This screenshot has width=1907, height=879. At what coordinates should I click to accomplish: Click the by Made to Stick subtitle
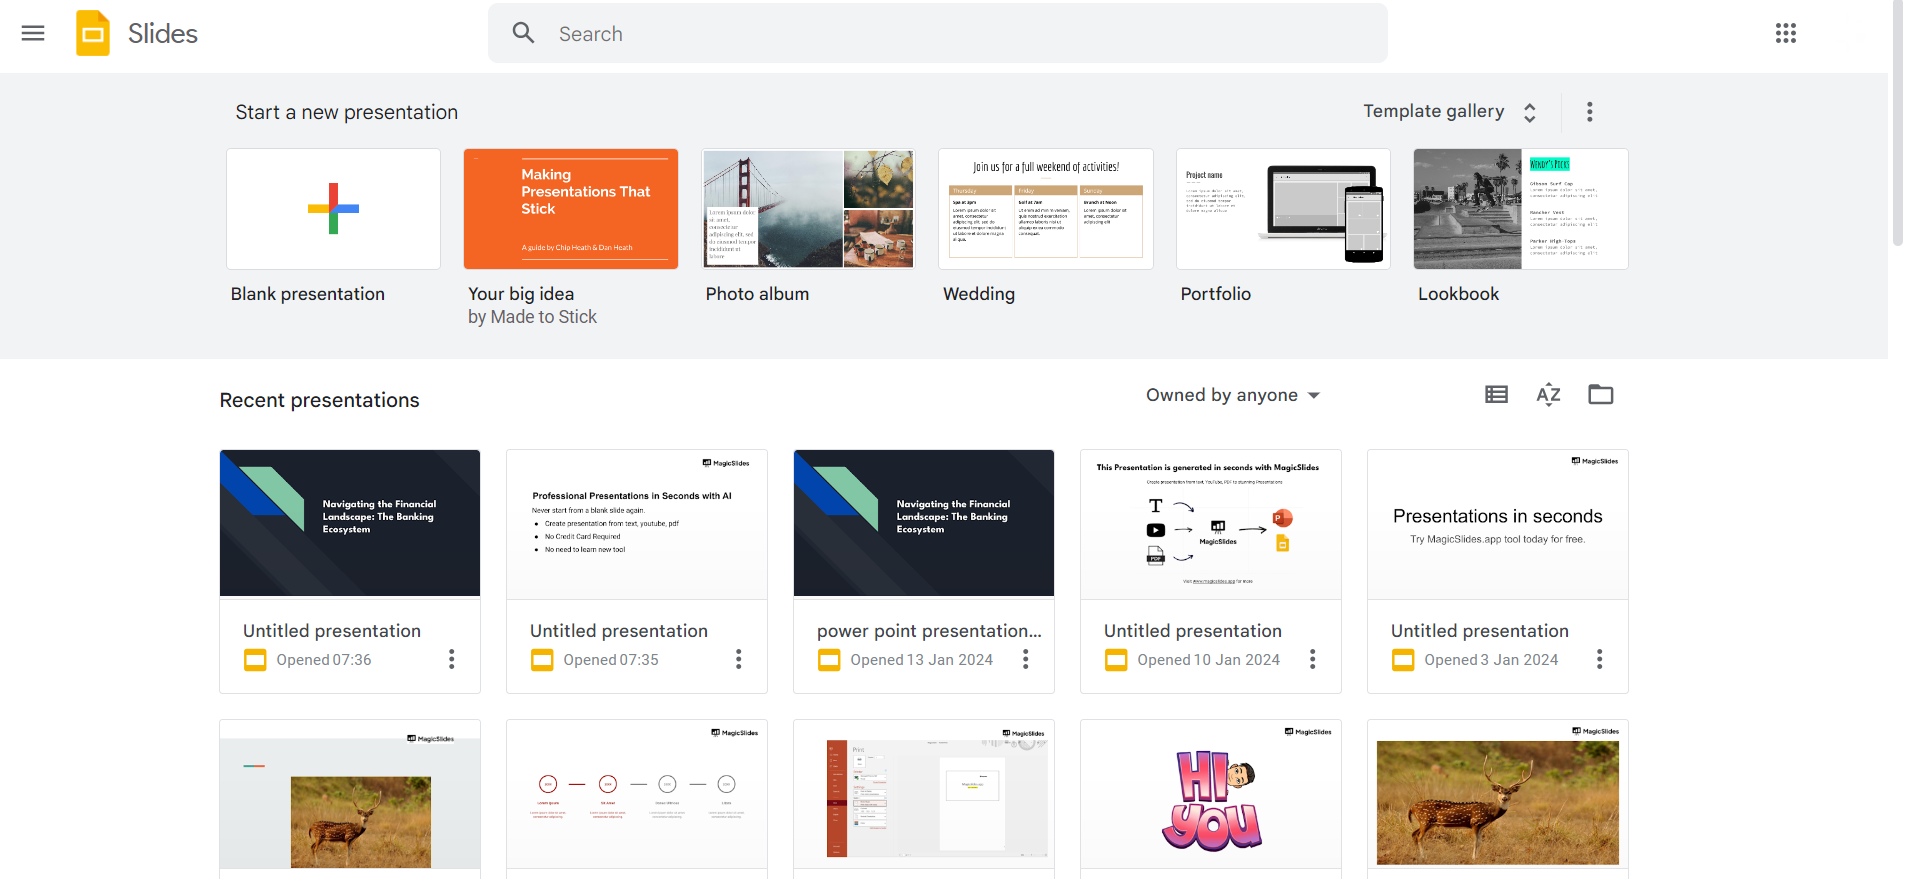[x=532, y=317]
